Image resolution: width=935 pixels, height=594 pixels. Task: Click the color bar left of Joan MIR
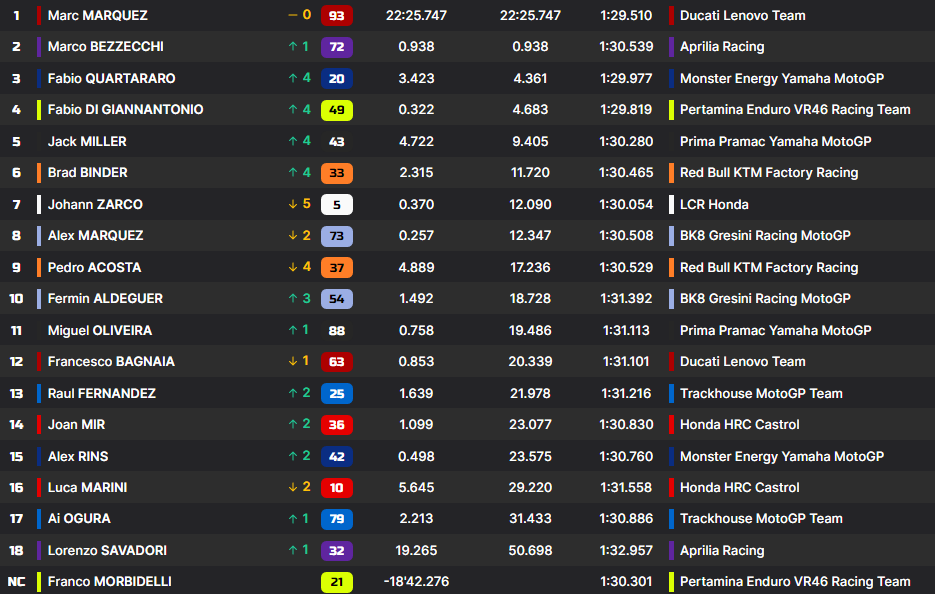(39, 425)
